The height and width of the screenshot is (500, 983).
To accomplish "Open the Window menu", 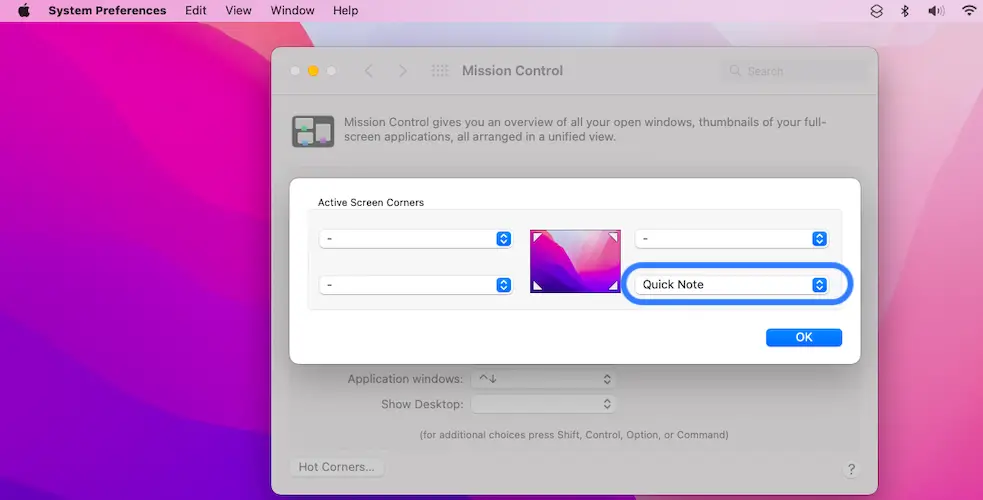I will [x=292, y=11].
